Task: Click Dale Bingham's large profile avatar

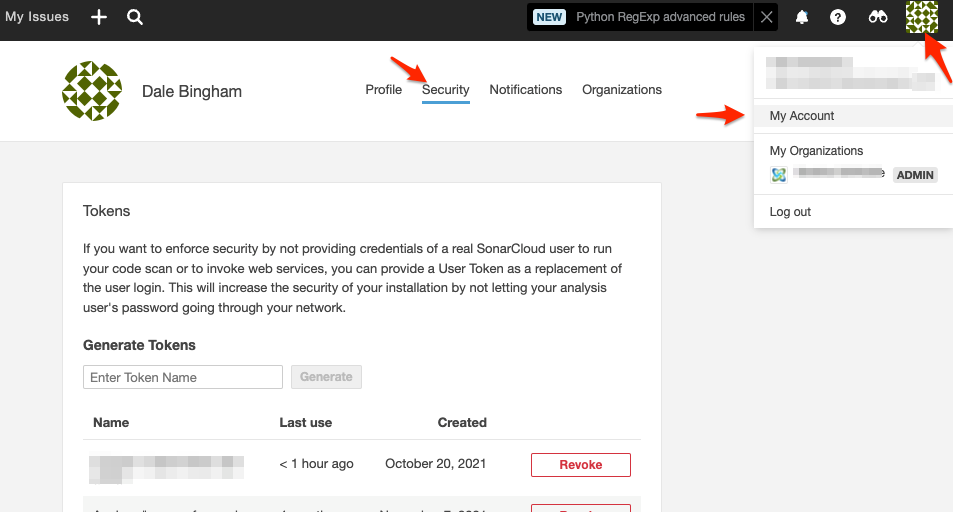Action: click(x=92, y=91)
